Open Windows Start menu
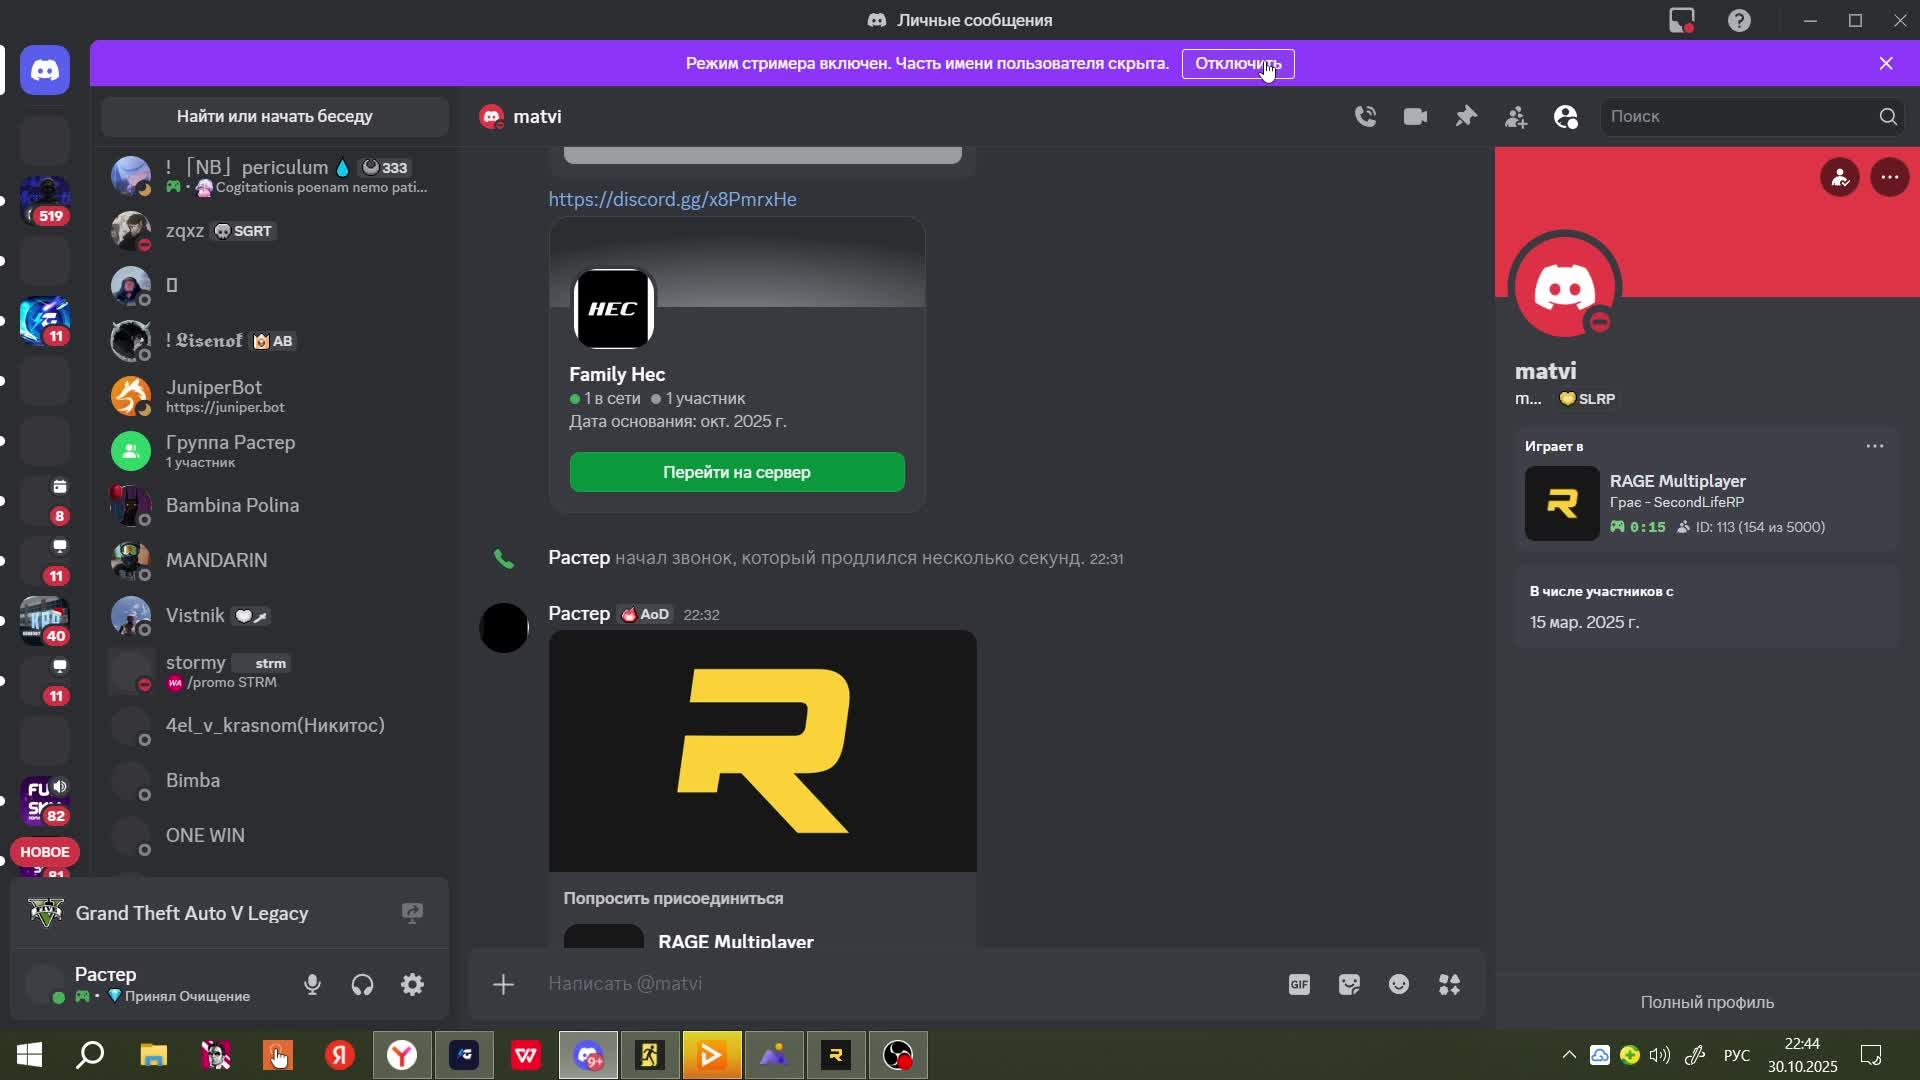This screenshot has width=1920, height=1080. tap(29, 1055)
